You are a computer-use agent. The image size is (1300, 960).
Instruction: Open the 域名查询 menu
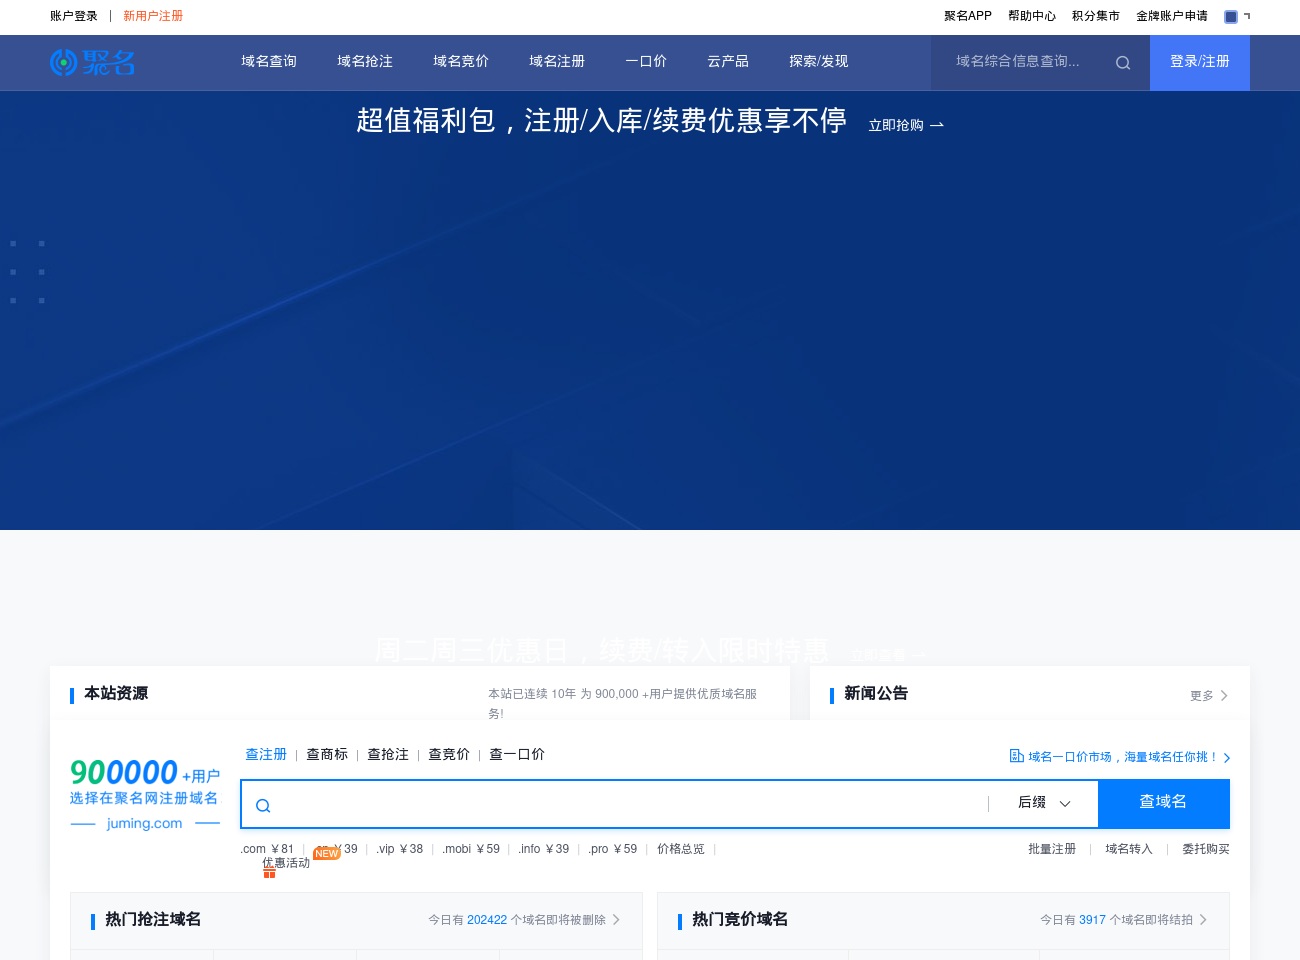[x=269, y=61]
